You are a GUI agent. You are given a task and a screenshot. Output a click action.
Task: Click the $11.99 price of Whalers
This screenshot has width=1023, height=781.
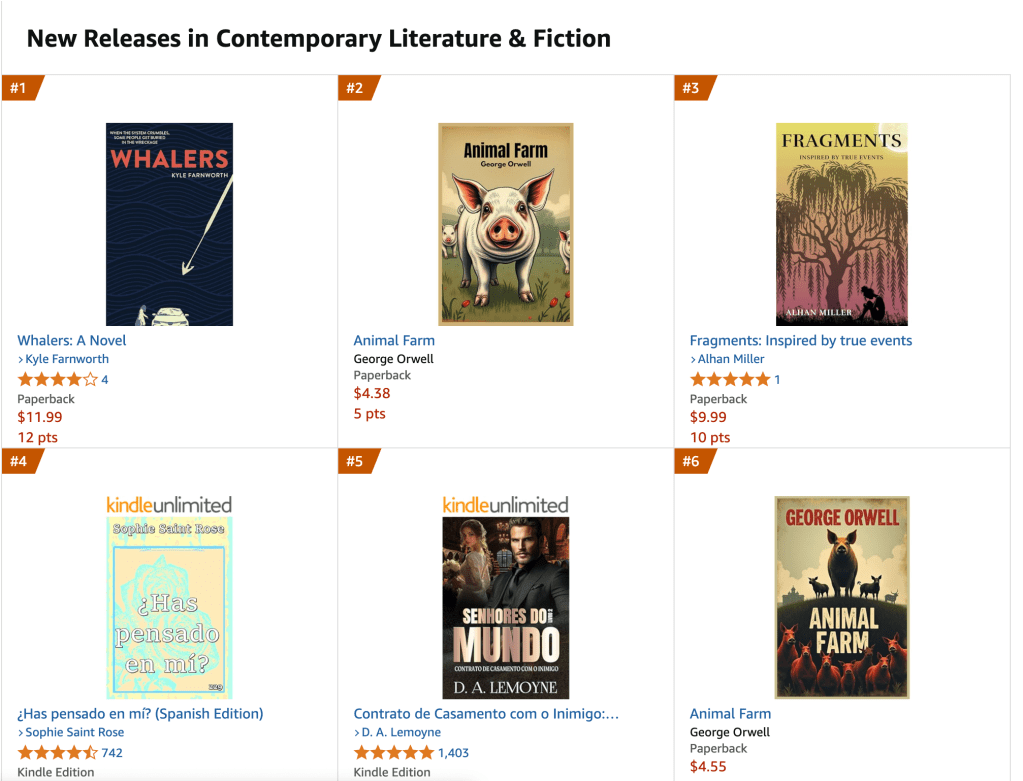point(40,417)
